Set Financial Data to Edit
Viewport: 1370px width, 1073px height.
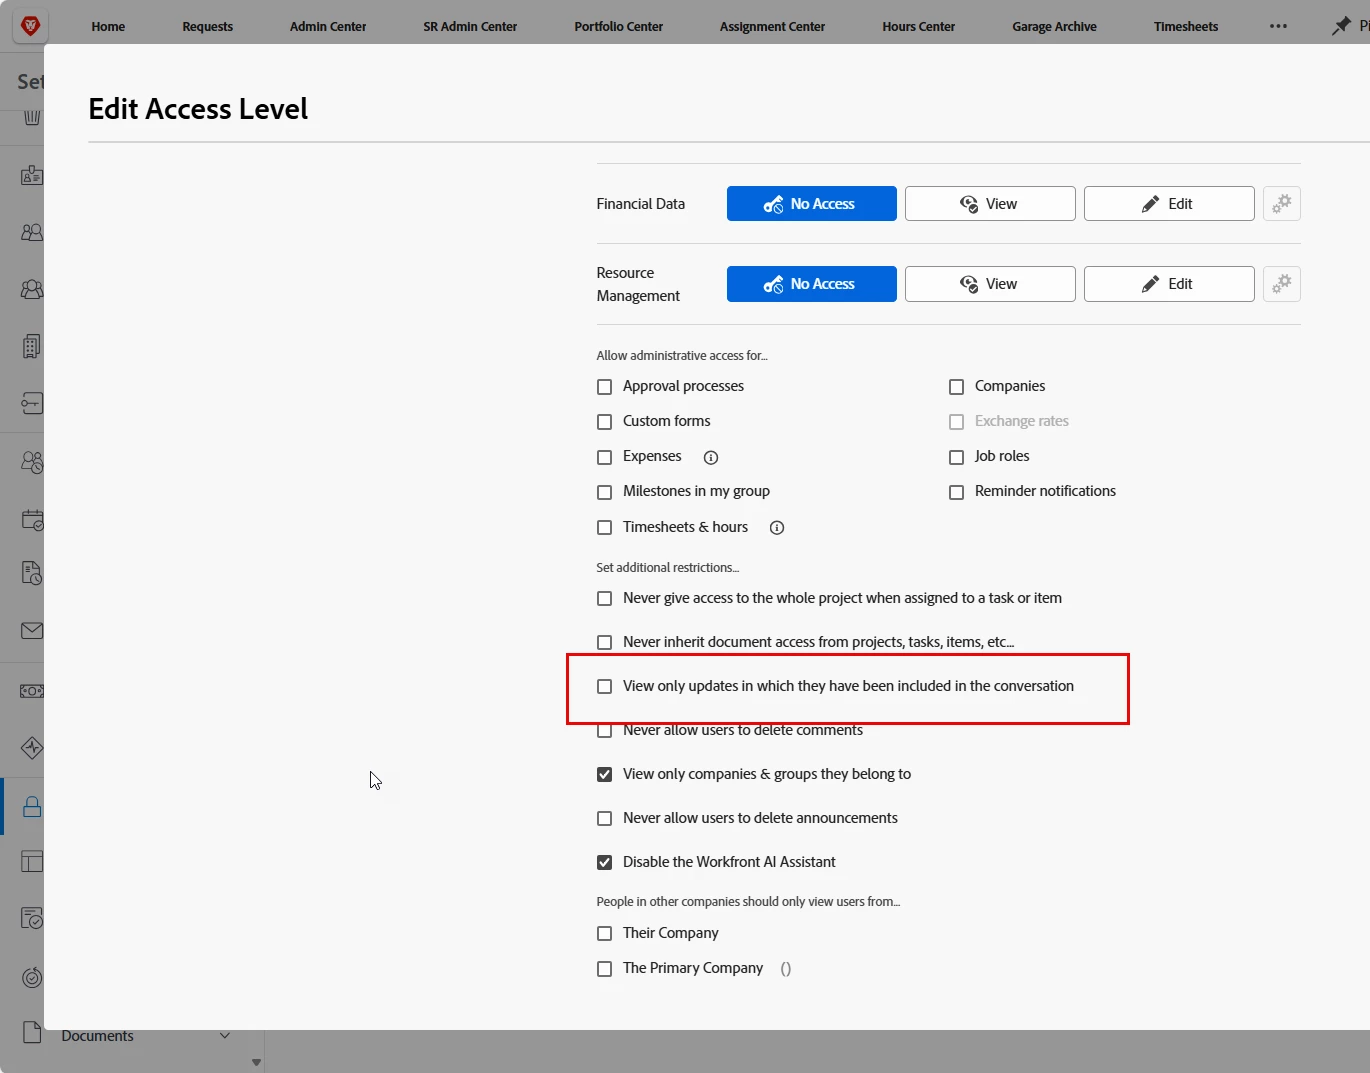coord(1169,204)
